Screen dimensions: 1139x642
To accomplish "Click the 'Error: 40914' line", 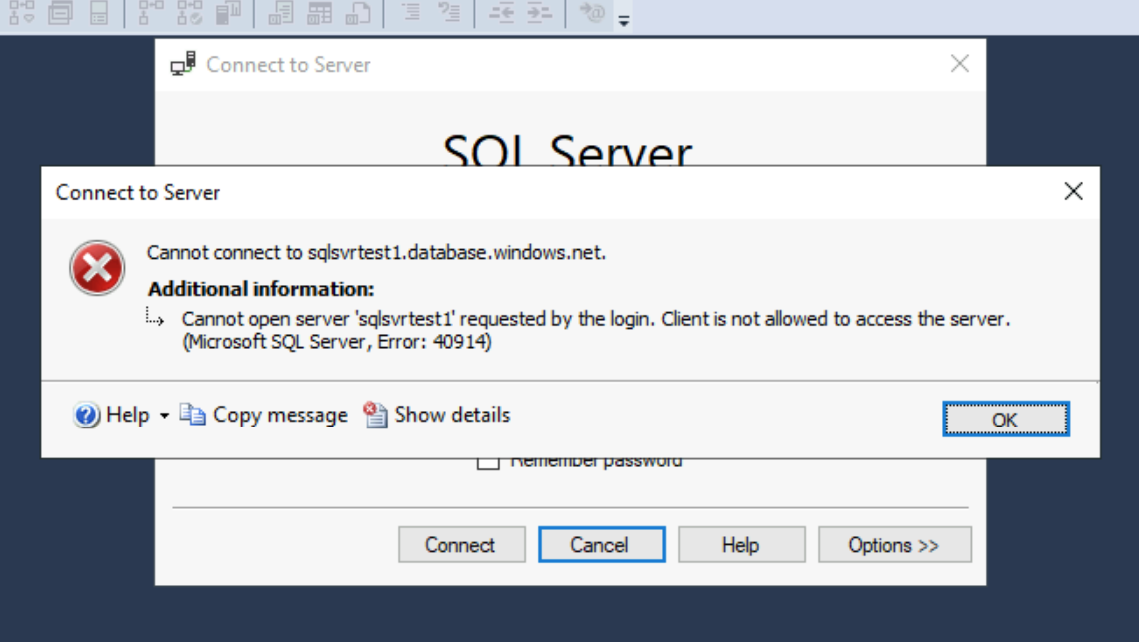I will pos(336,341).
